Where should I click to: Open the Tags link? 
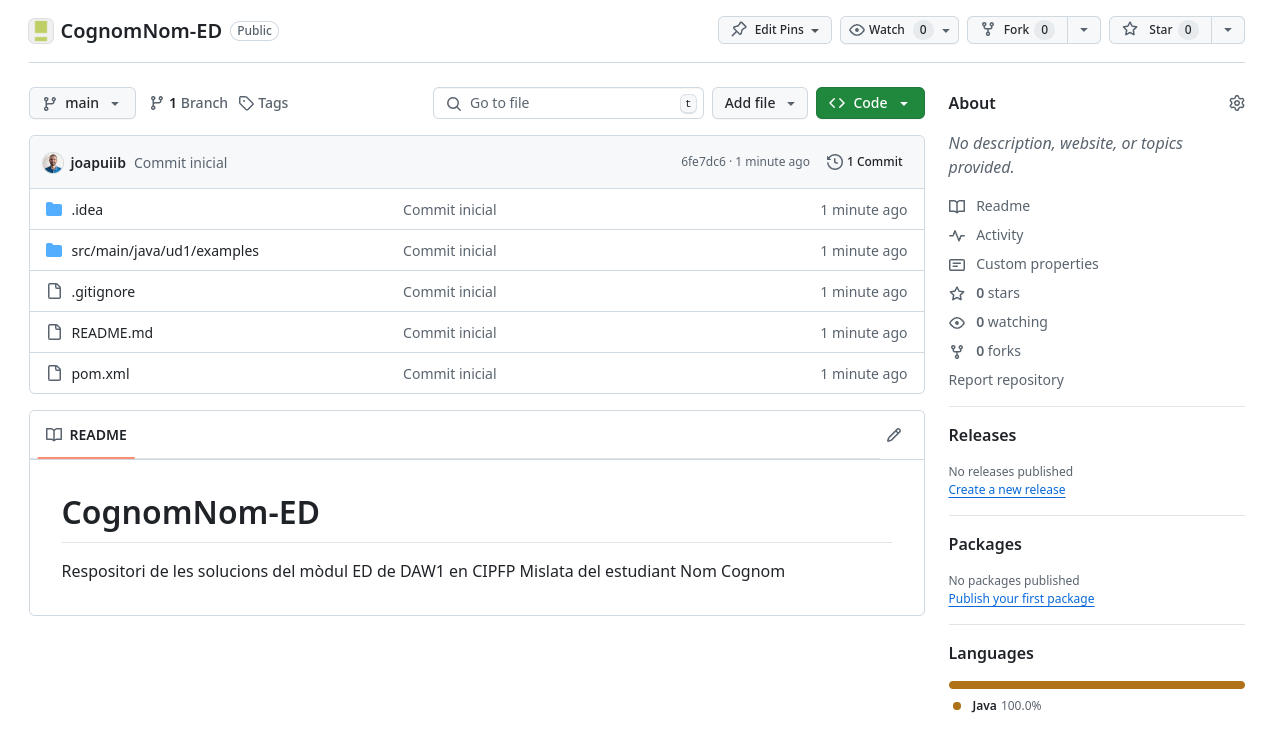(263, 103)
